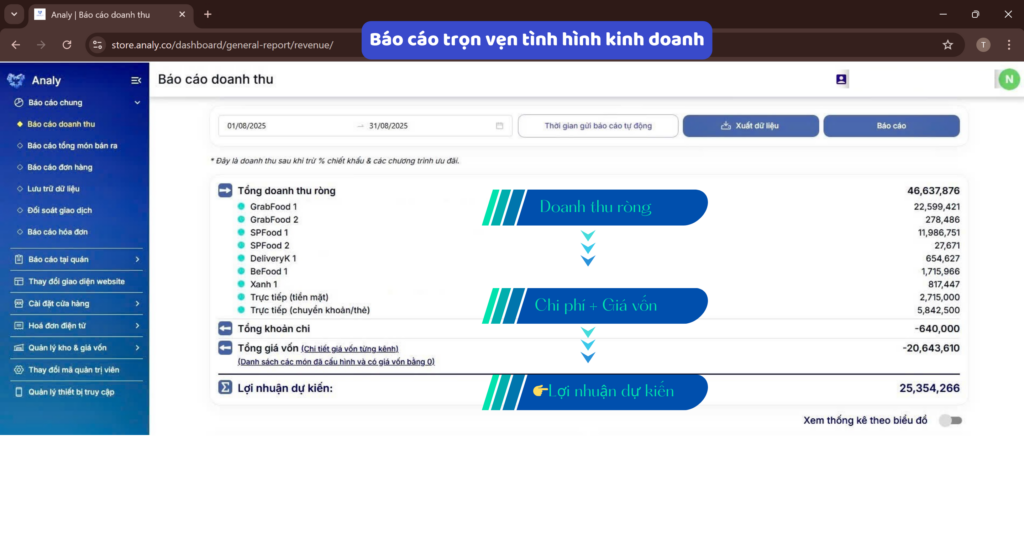1024x541 pixels.
Task: Click the Tổng doanh thu ròng arrow icon
Action: (225, 191)
